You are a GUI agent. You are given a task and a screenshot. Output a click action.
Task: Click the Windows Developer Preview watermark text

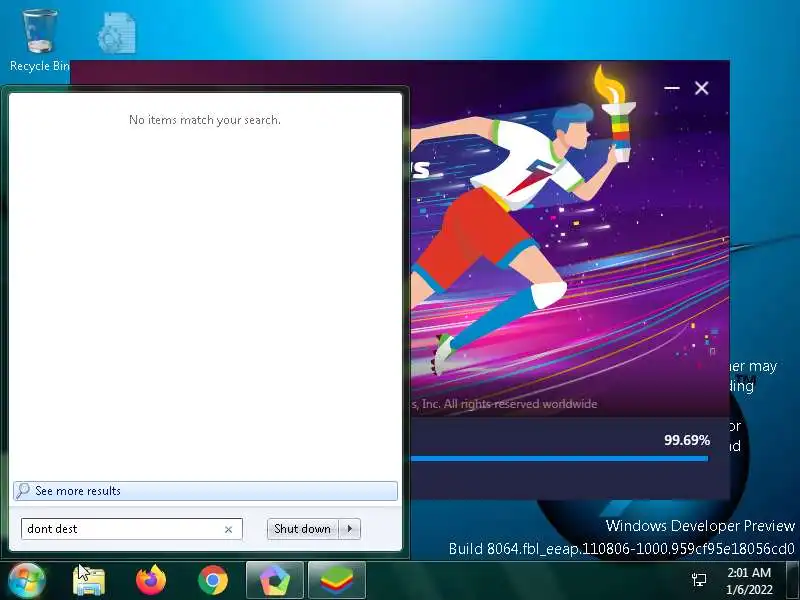(700, 526)
